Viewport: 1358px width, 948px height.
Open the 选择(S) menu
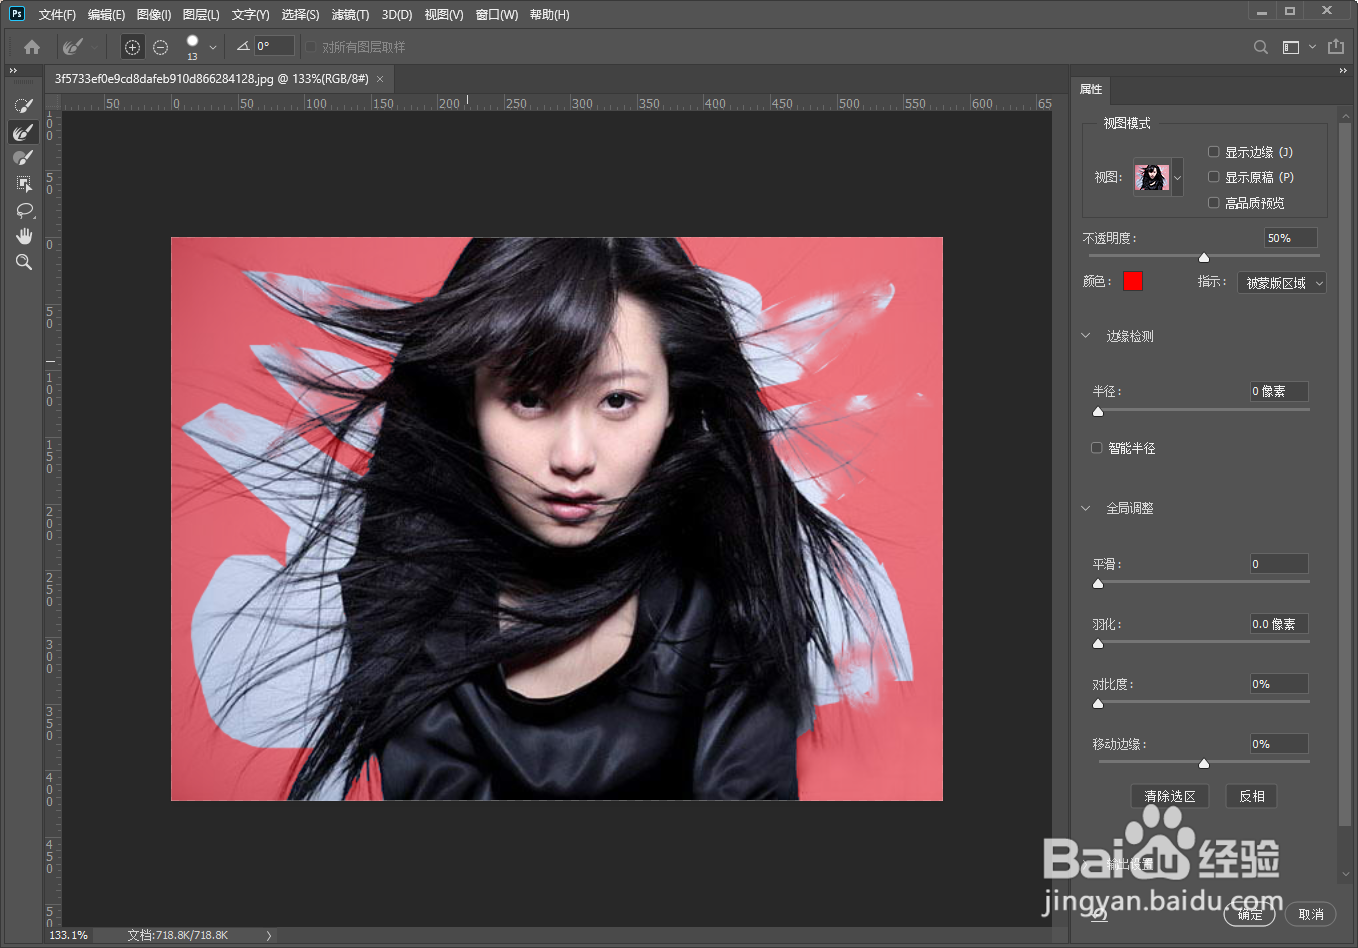point(300,15)
